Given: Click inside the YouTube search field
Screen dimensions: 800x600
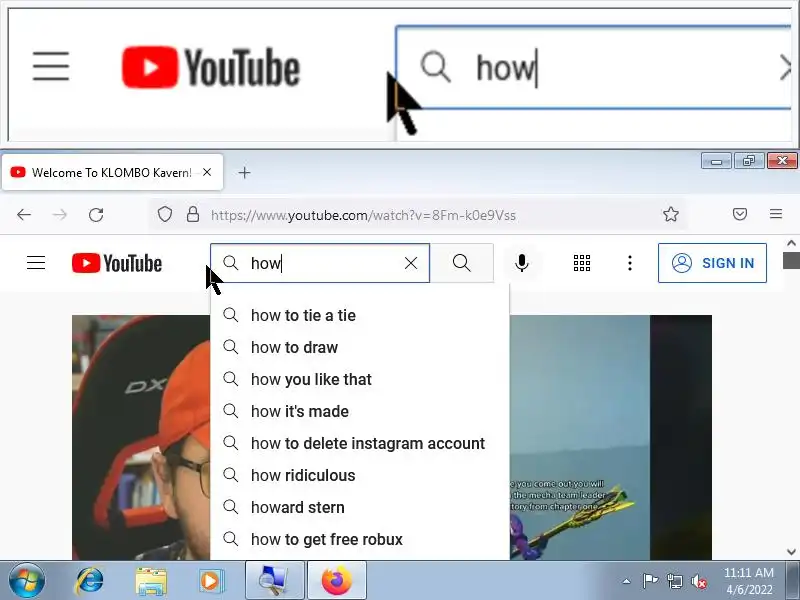Looking at the screenshot, I should [x=320, y=263].
